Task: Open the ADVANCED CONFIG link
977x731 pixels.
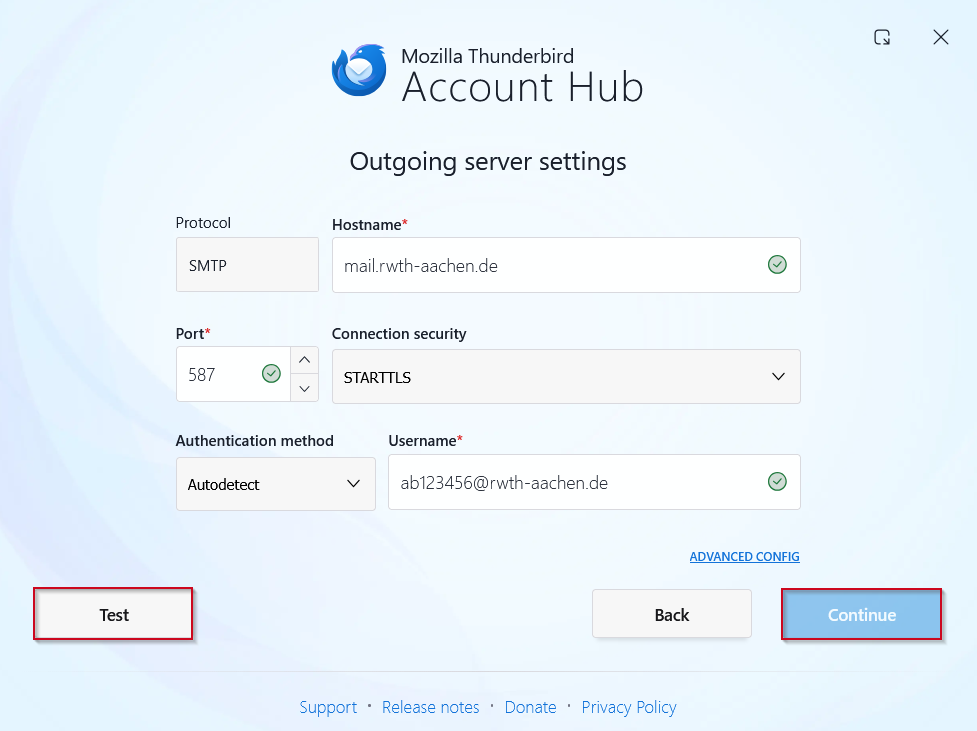Action: click(744, 557)
